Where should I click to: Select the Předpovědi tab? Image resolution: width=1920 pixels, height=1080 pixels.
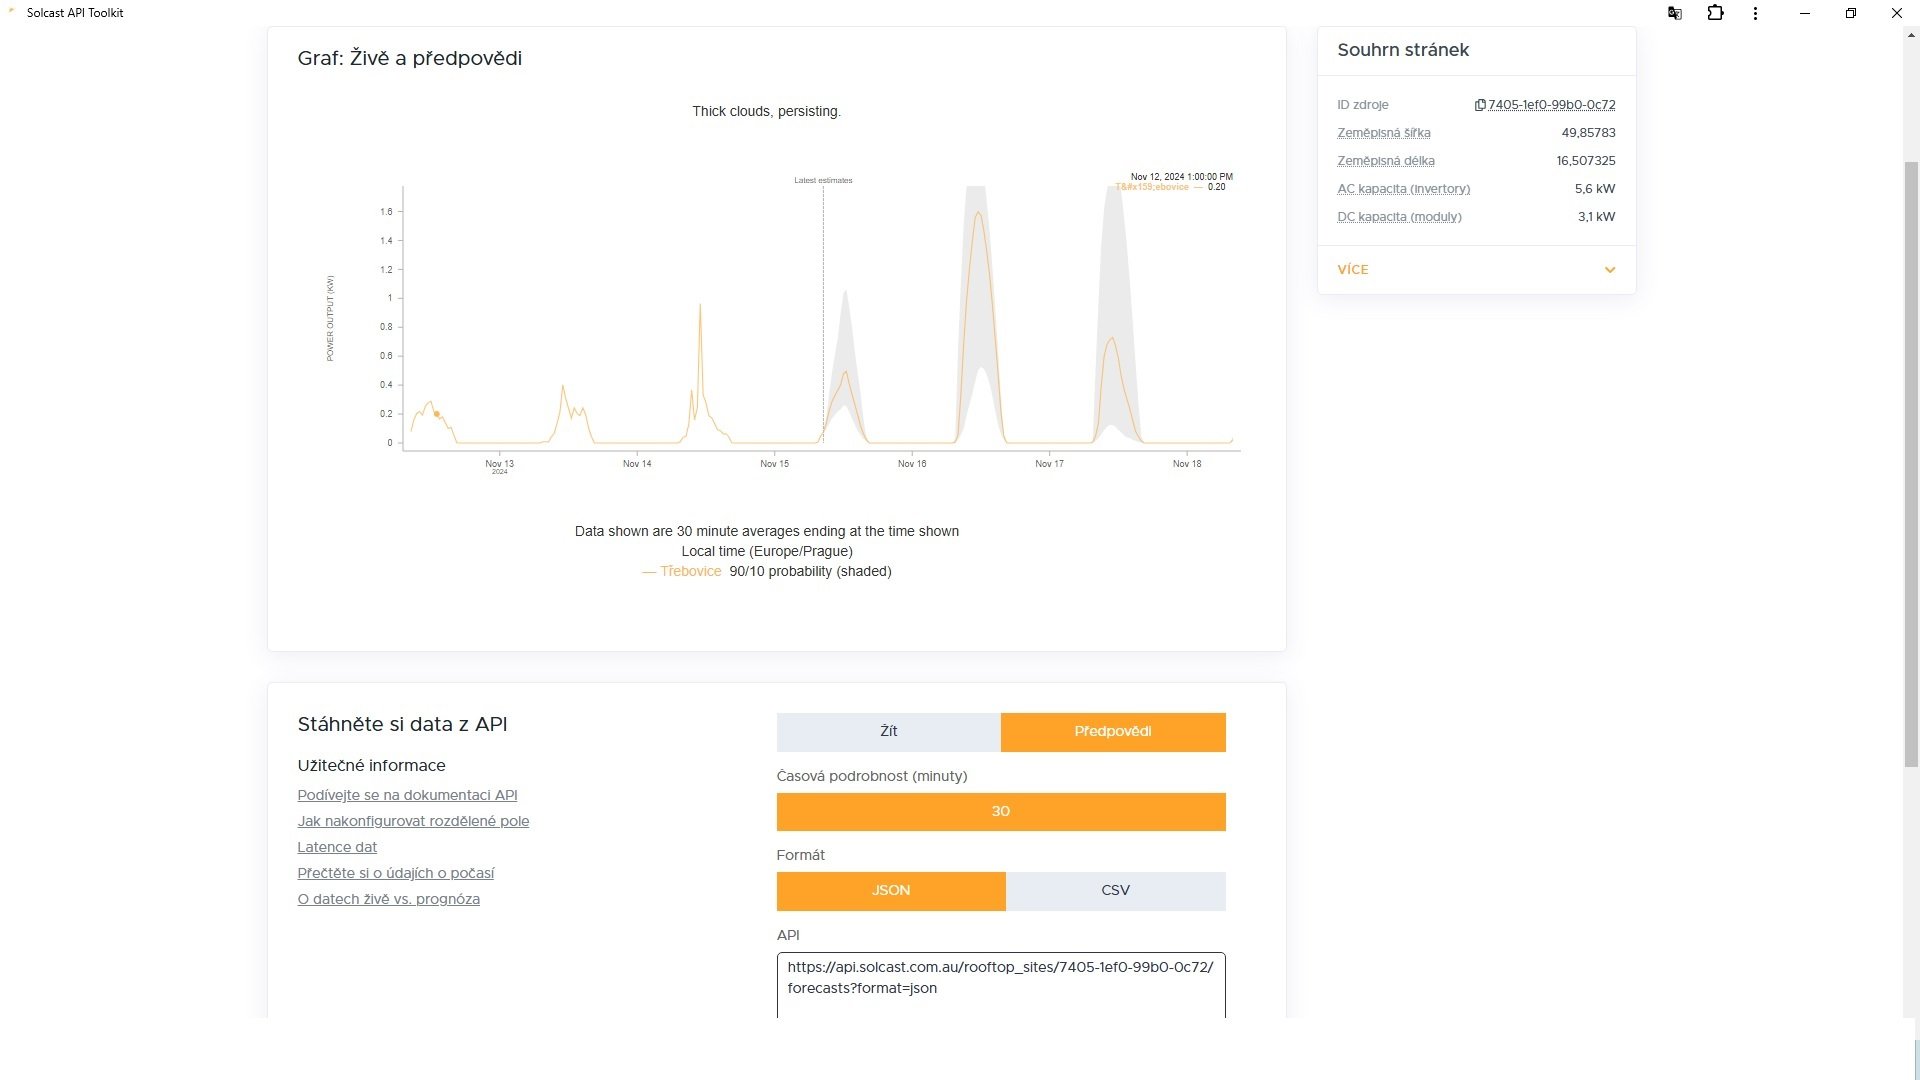pos(1112,731)
